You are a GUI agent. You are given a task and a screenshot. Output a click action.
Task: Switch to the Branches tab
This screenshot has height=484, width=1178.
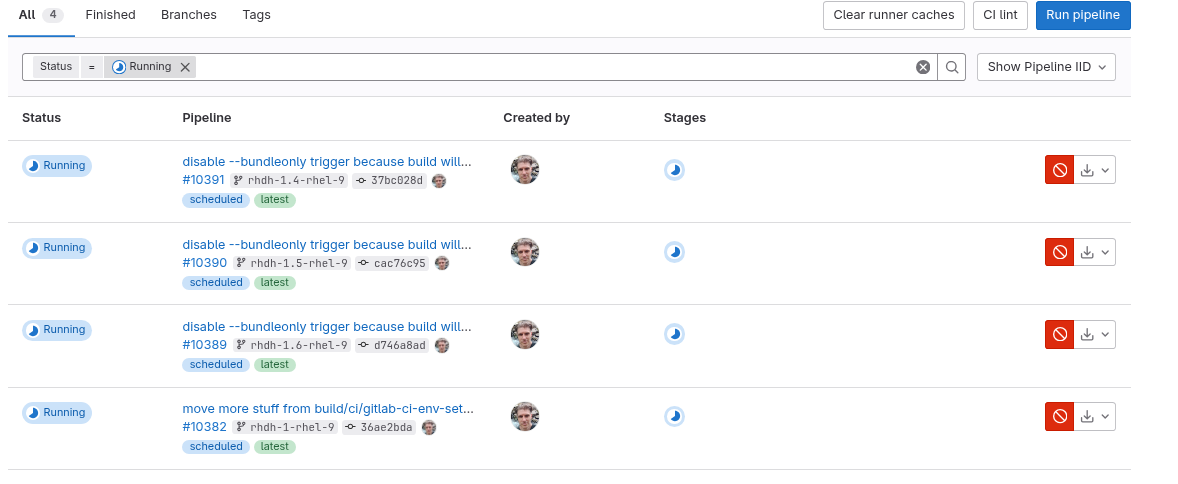click(188, 15)
